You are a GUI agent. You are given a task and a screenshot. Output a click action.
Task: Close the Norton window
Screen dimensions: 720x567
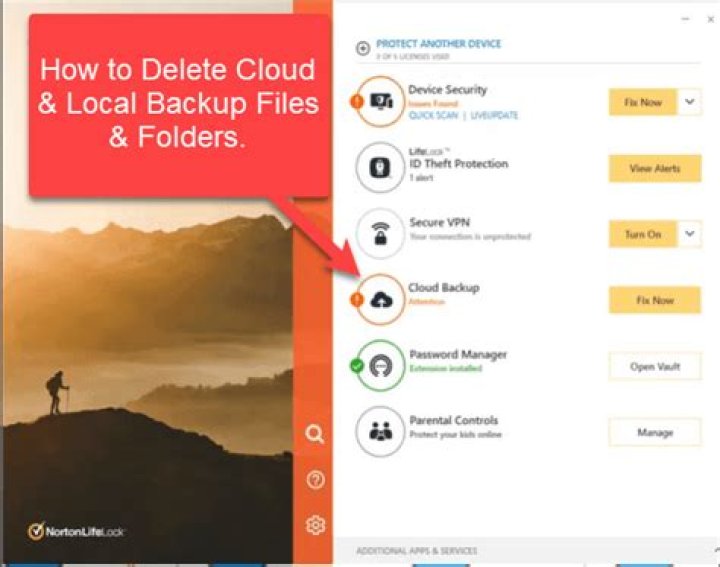[x=710, y=19]
